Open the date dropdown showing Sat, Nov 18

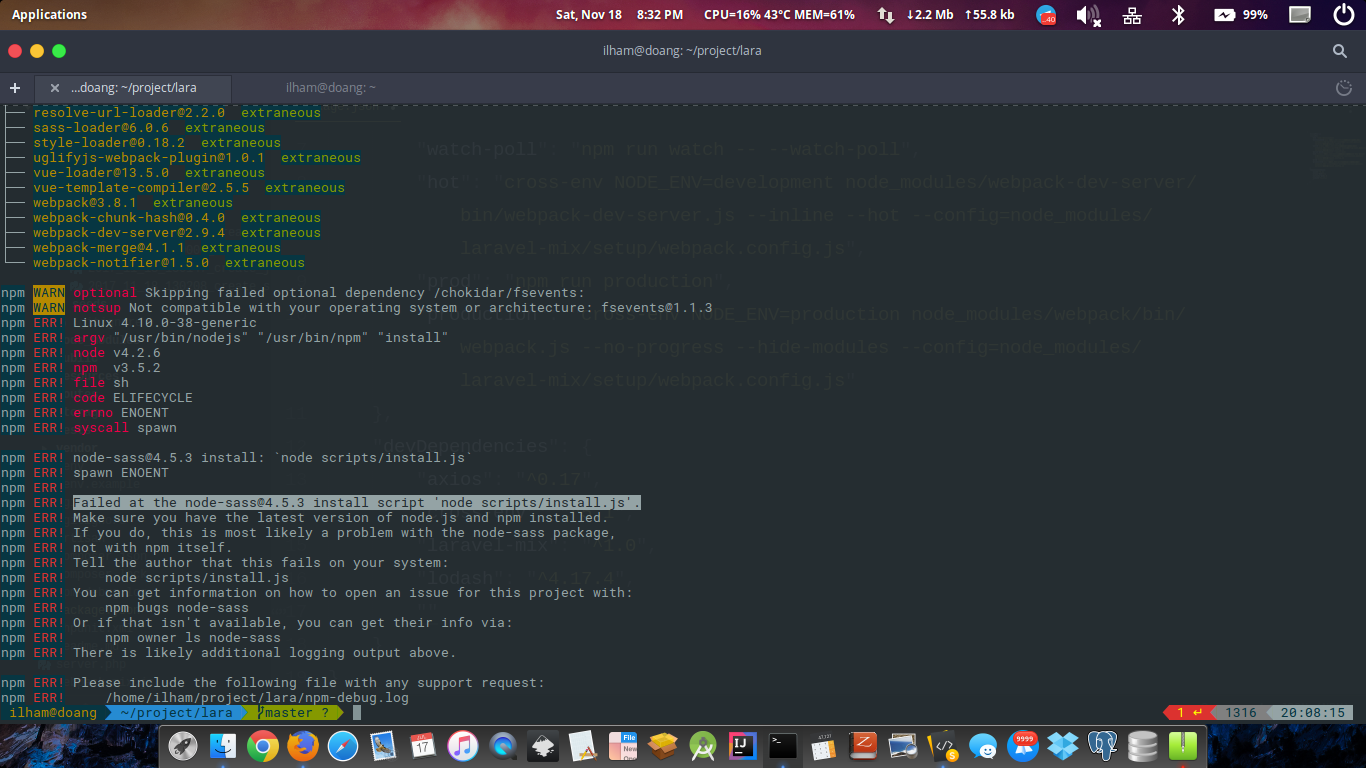click(588, 14)
